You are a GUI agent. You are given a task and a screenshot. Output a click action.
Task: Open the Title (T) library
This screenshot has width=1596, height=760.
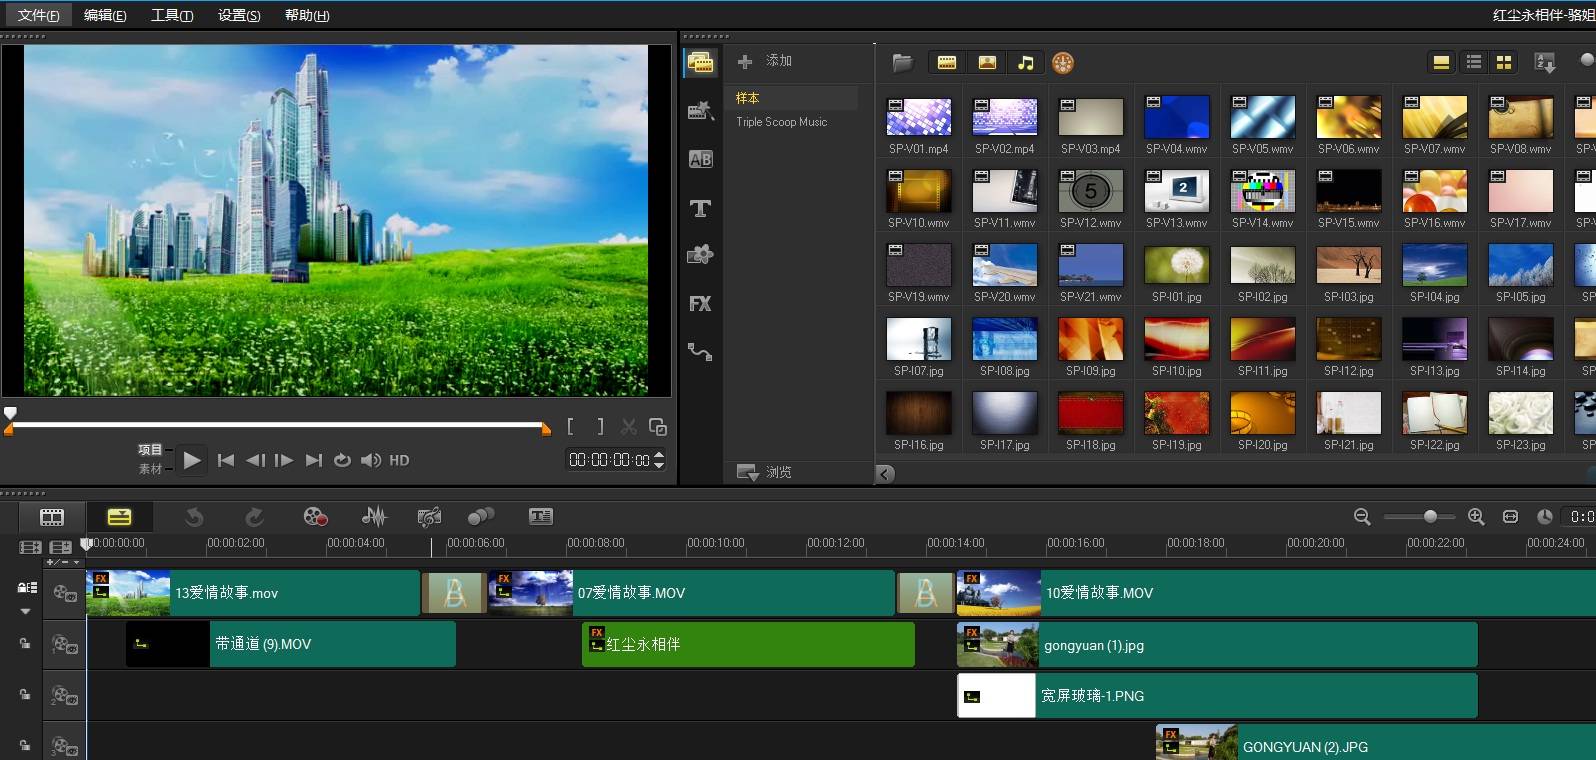click(700, 208)
